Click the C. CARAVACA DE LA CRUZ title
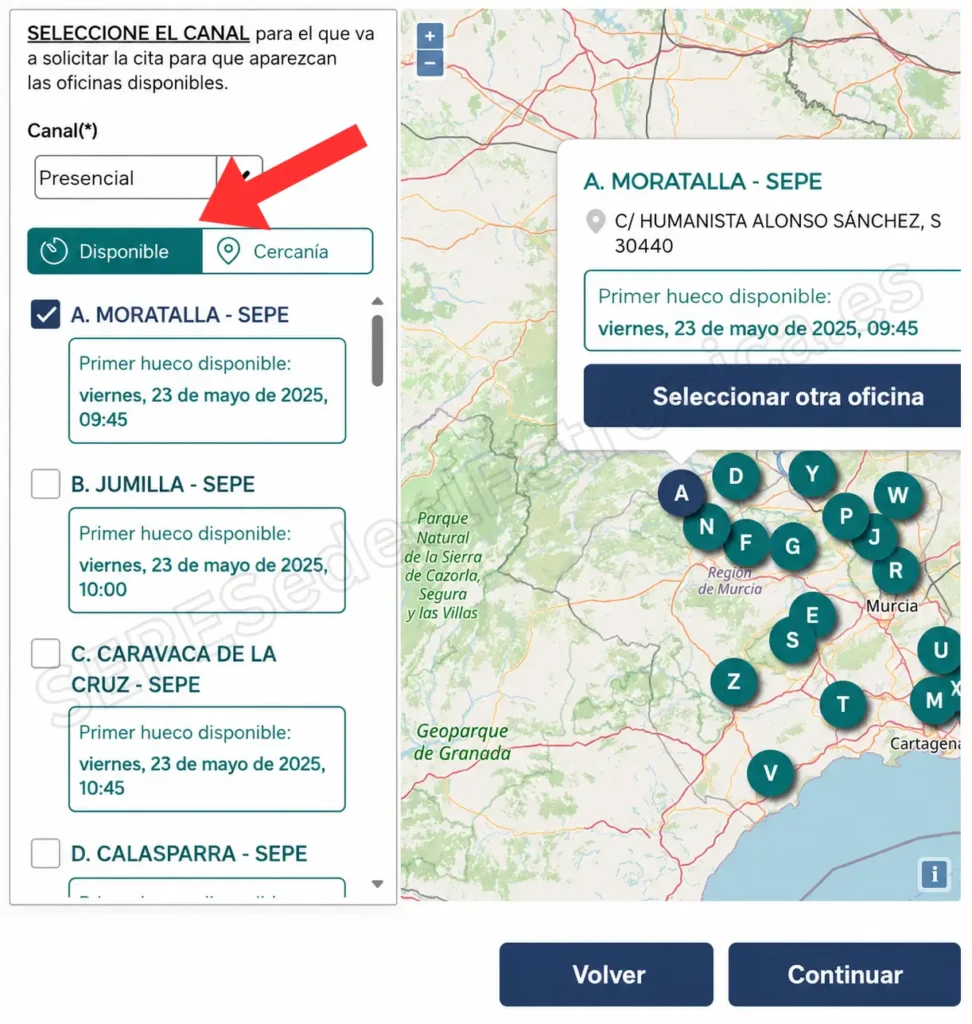Viewport: 972px width, 1024px height. point(173,669)
